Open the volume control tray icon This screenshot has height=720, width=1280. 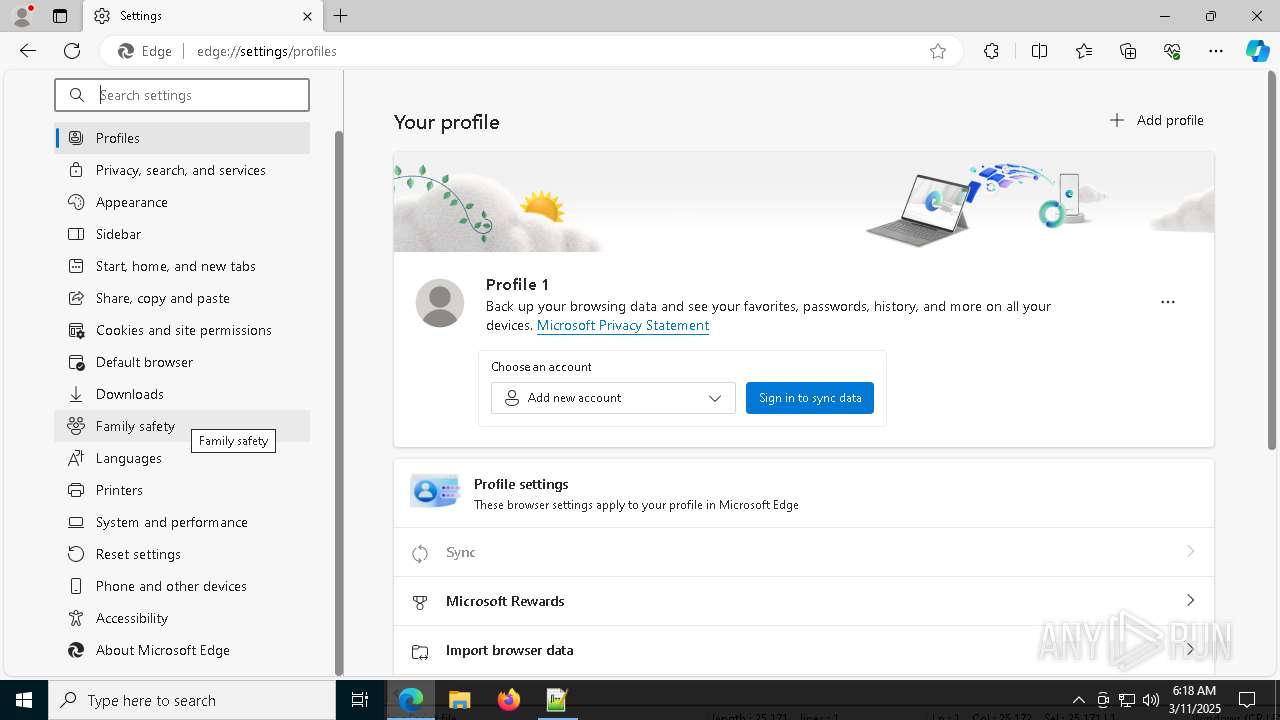point(1151,700)
